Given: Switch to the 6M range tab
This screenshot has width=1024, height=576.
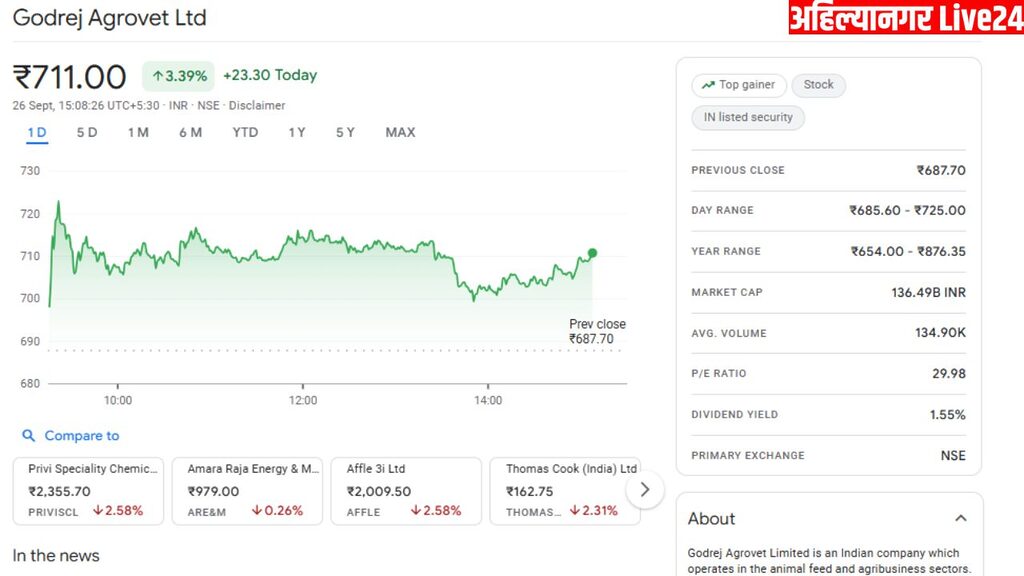Looking at the screenshot, I should [190, 132].
